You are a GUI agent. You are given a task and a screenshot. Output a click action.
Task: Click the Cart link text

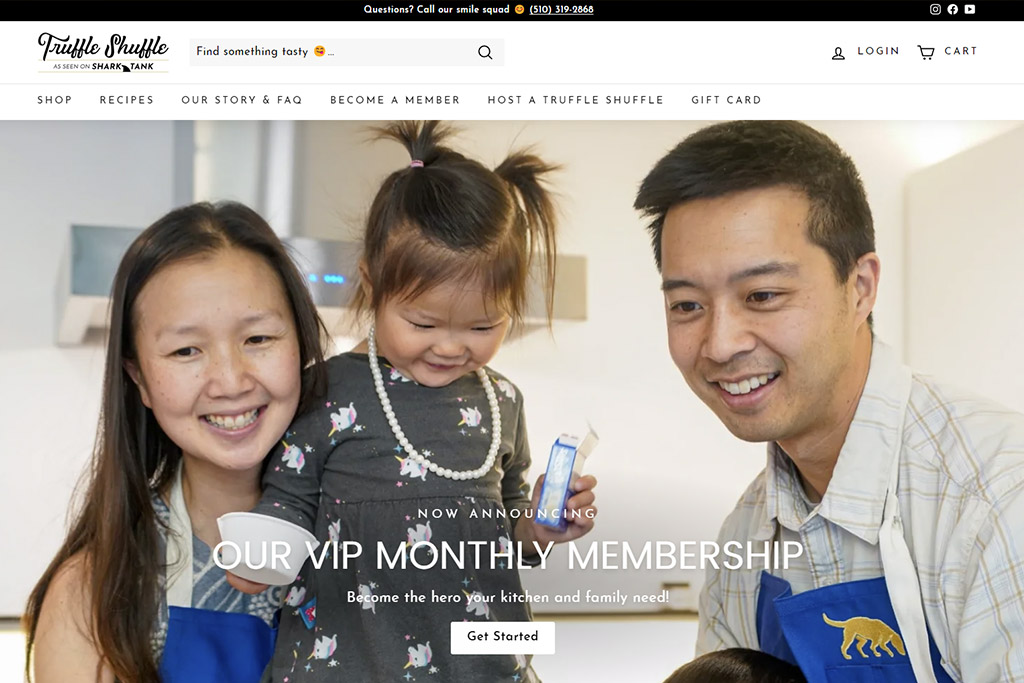(x=961, y=51)
